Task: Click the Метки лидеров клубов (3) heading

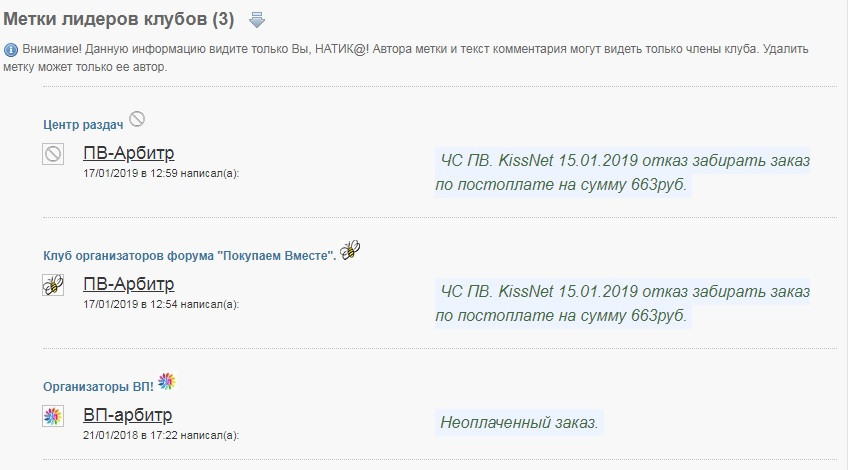Action: click(119, 19)
